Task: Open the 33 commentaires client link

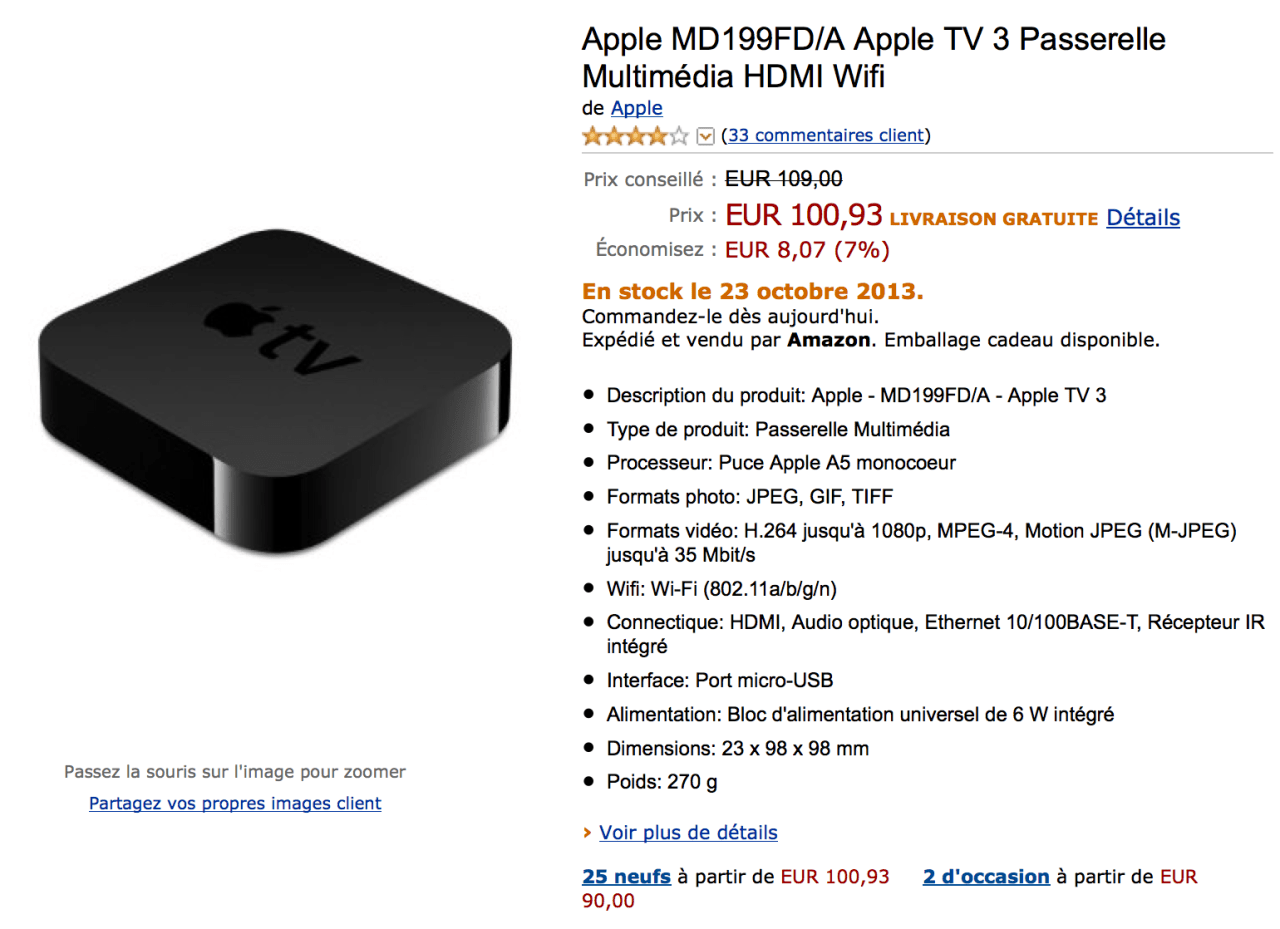Action: click(x=826, y=135)
